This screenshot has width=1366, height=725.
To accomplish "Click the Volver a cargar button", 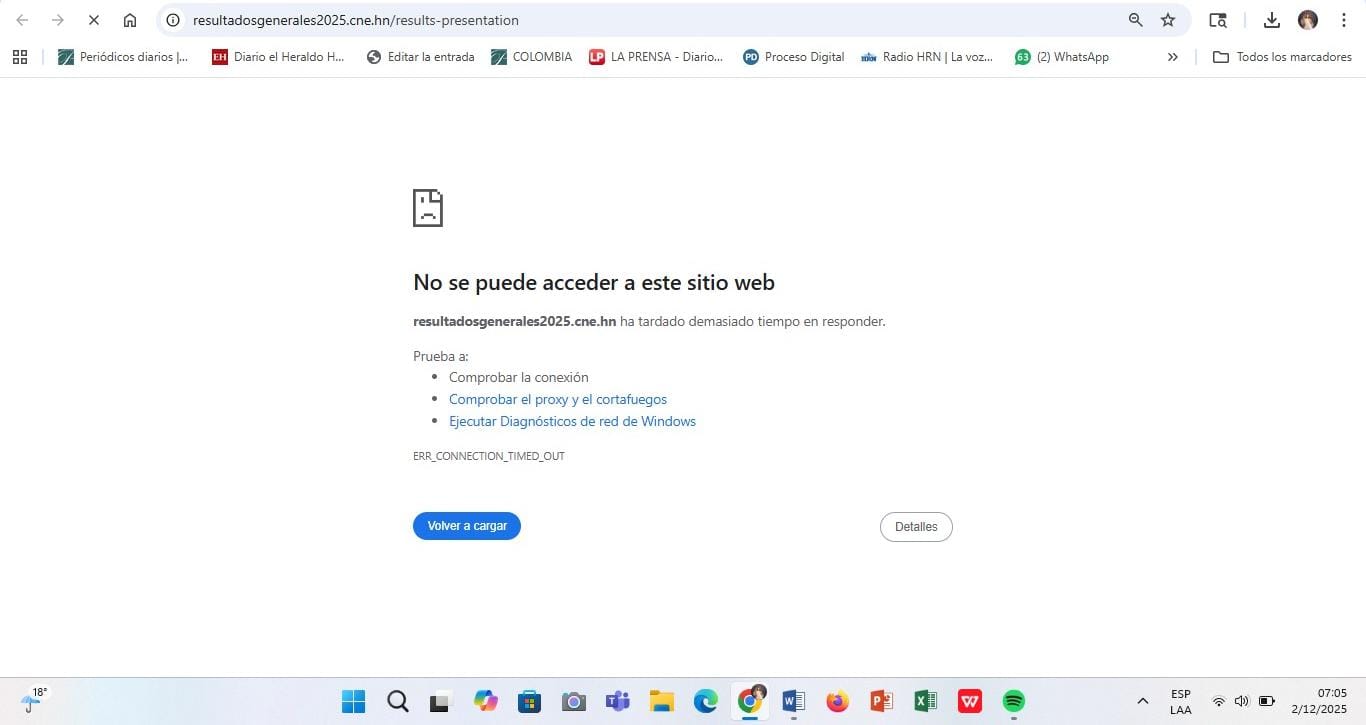I will pos(467,526).
